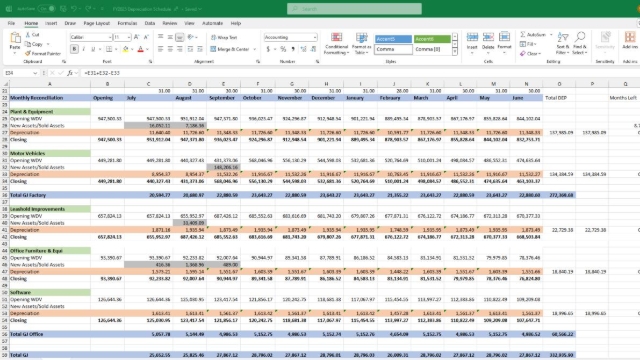
Task: Open the File menu tab
Action: pos(11,23)
